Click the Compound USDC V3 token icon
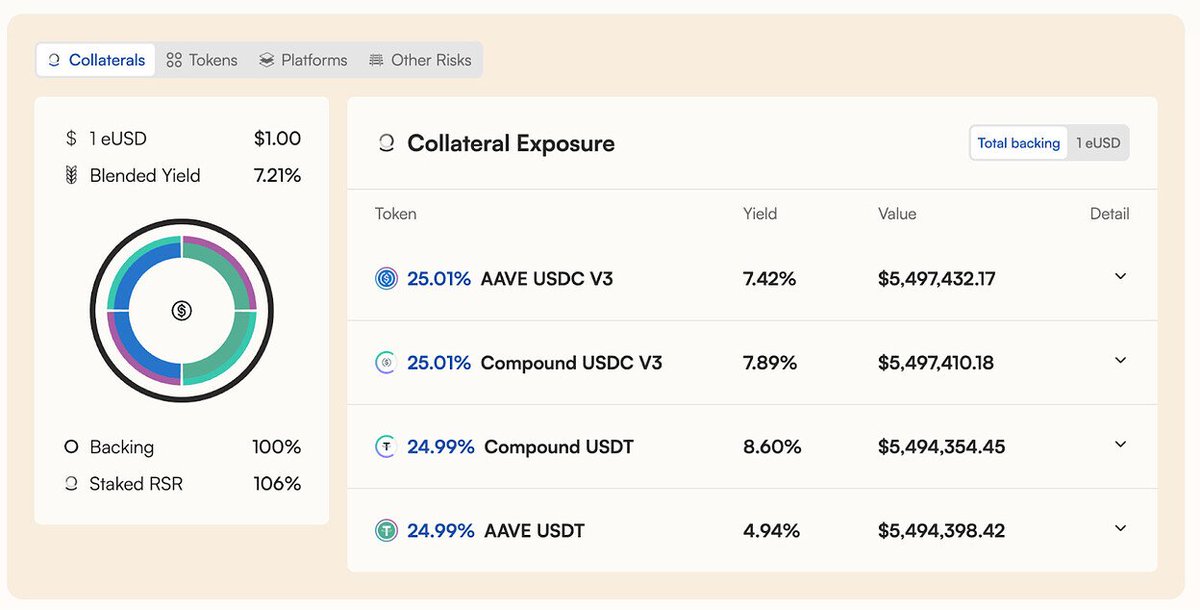The width and height of the screenshot is (1200, 610). [386, 363]
